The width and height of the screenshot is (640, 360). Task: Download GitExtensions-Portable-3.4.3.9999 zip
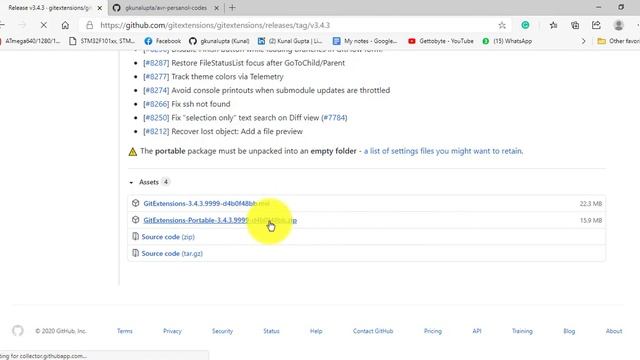[220, 220]
